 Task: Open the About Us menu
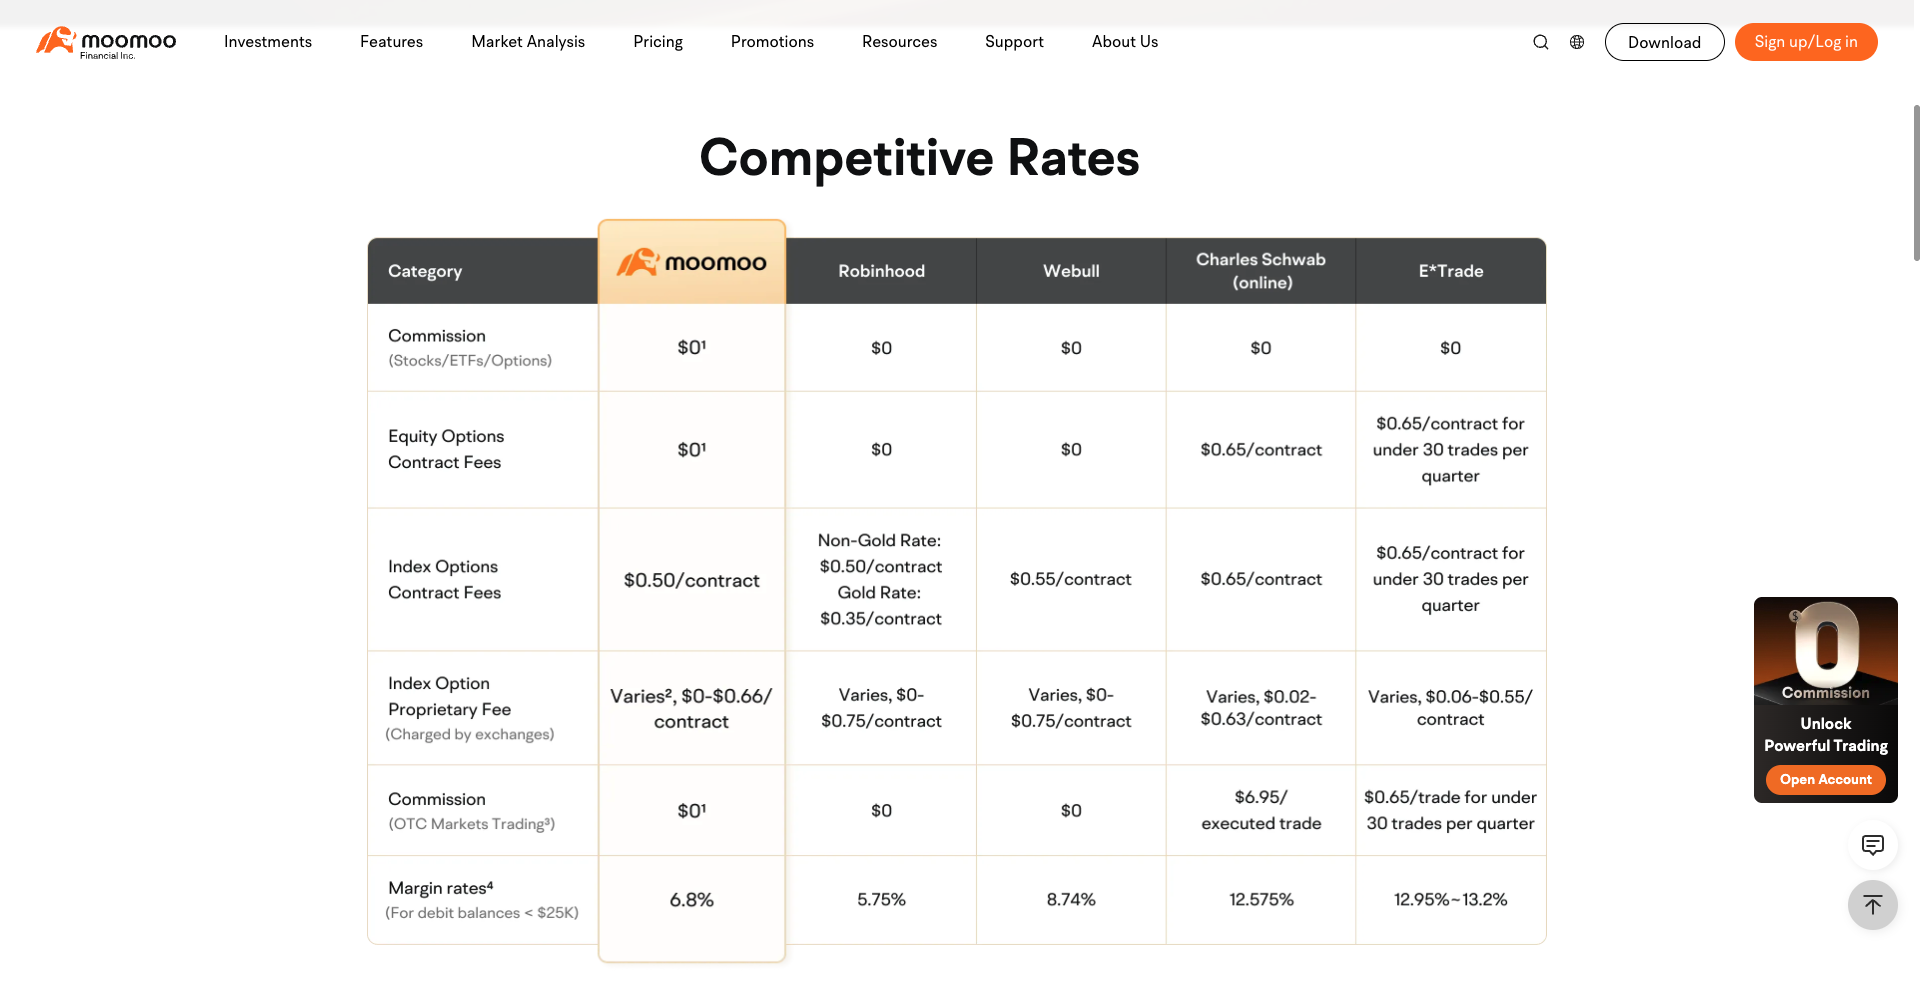(x=1125, y=42)
